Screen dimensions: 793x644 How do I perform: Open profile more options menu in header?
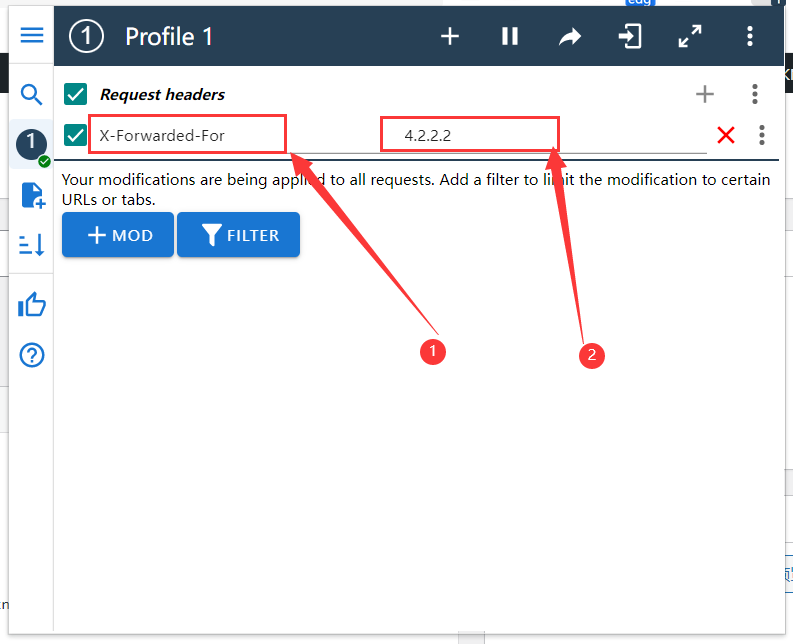click(x=749, y=37)
